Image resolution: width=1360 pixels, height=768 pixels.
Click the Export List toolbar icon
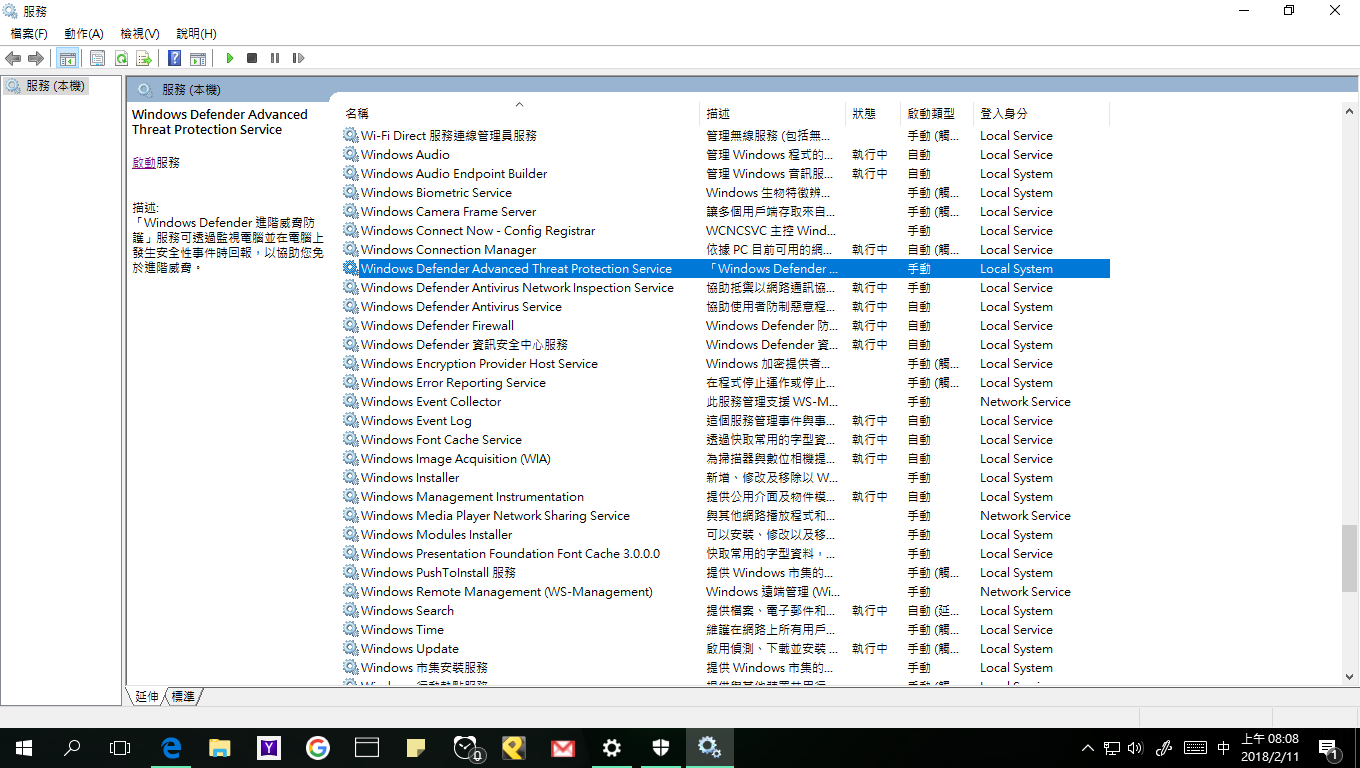coord(144,59)
